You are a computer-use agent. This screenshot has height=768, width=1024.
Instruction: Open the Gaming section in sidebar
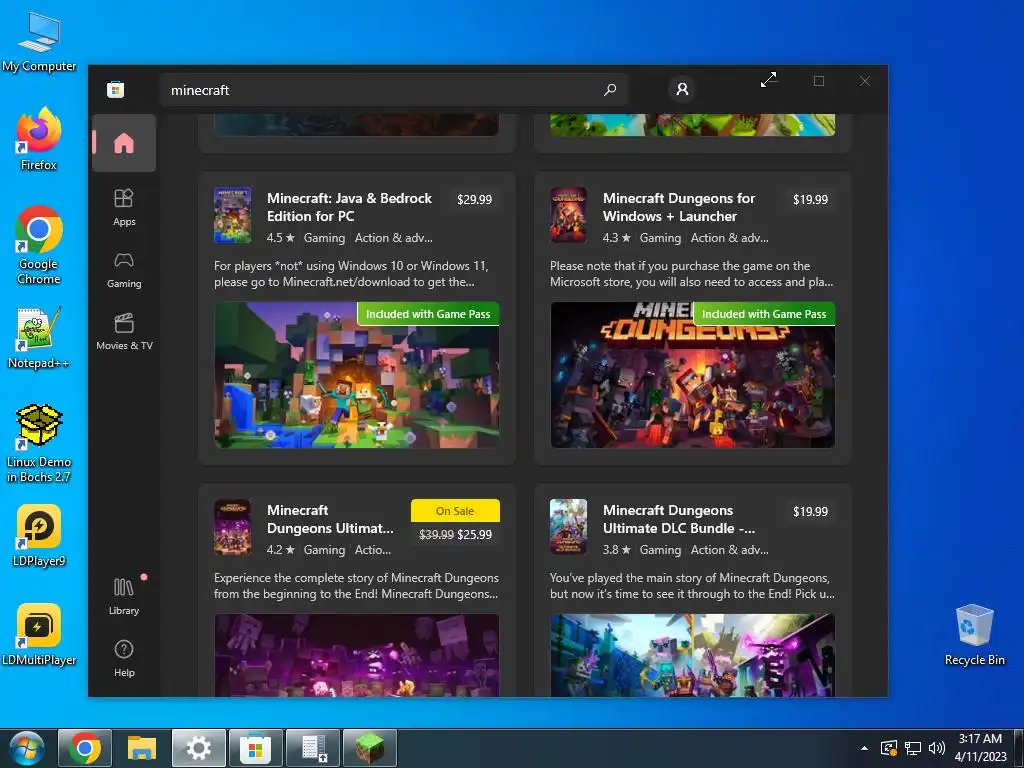point(124,270)
